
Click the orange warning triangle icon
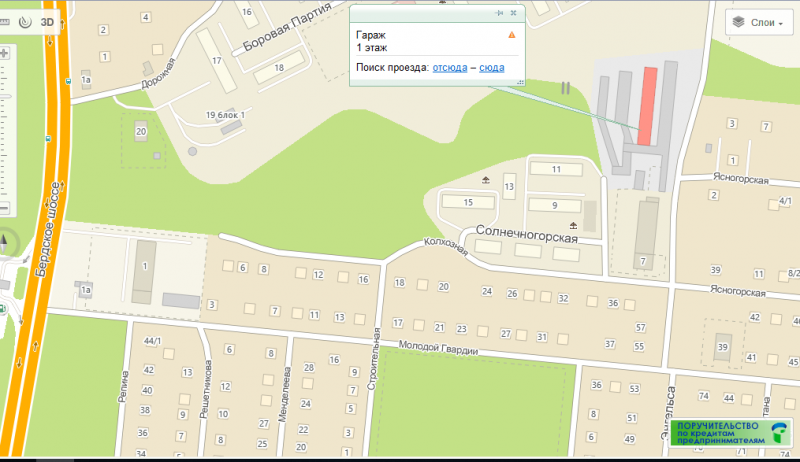coord(512,35)
